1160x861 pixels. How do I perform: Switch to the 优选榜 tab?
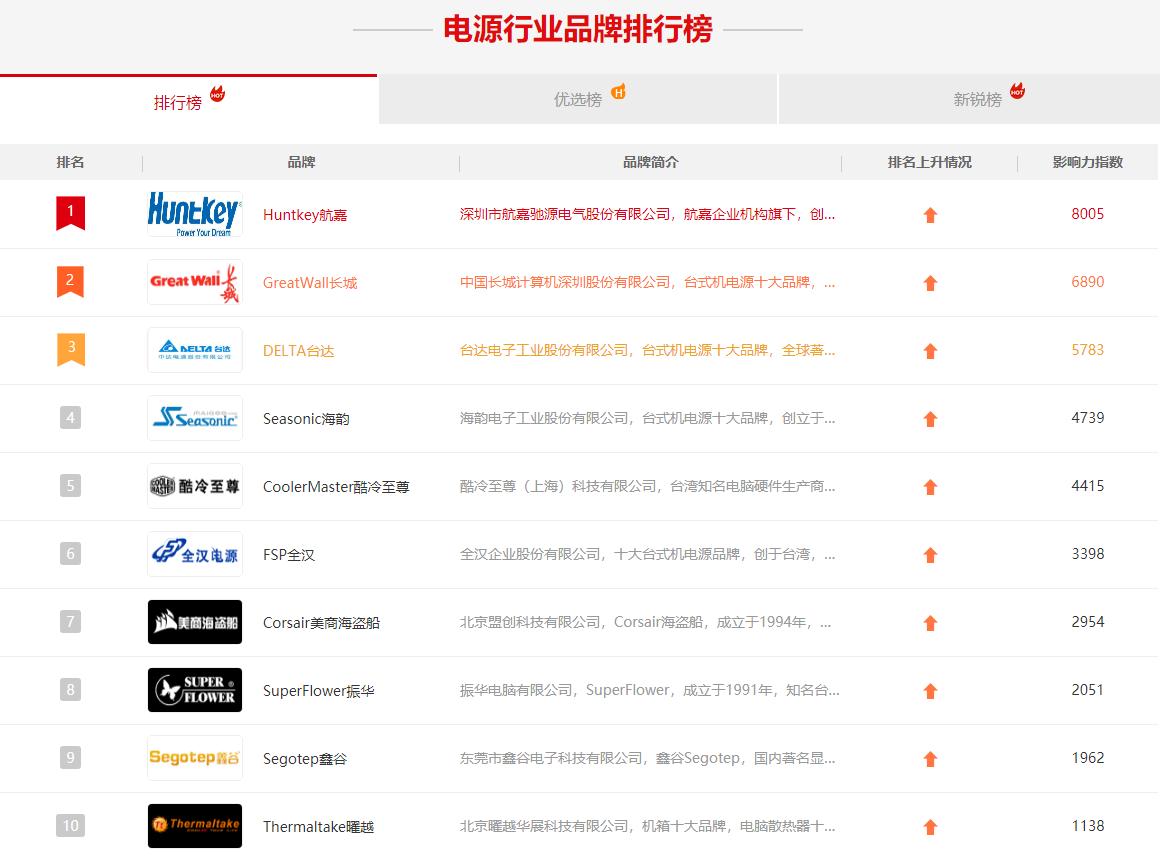click(580, 98)
